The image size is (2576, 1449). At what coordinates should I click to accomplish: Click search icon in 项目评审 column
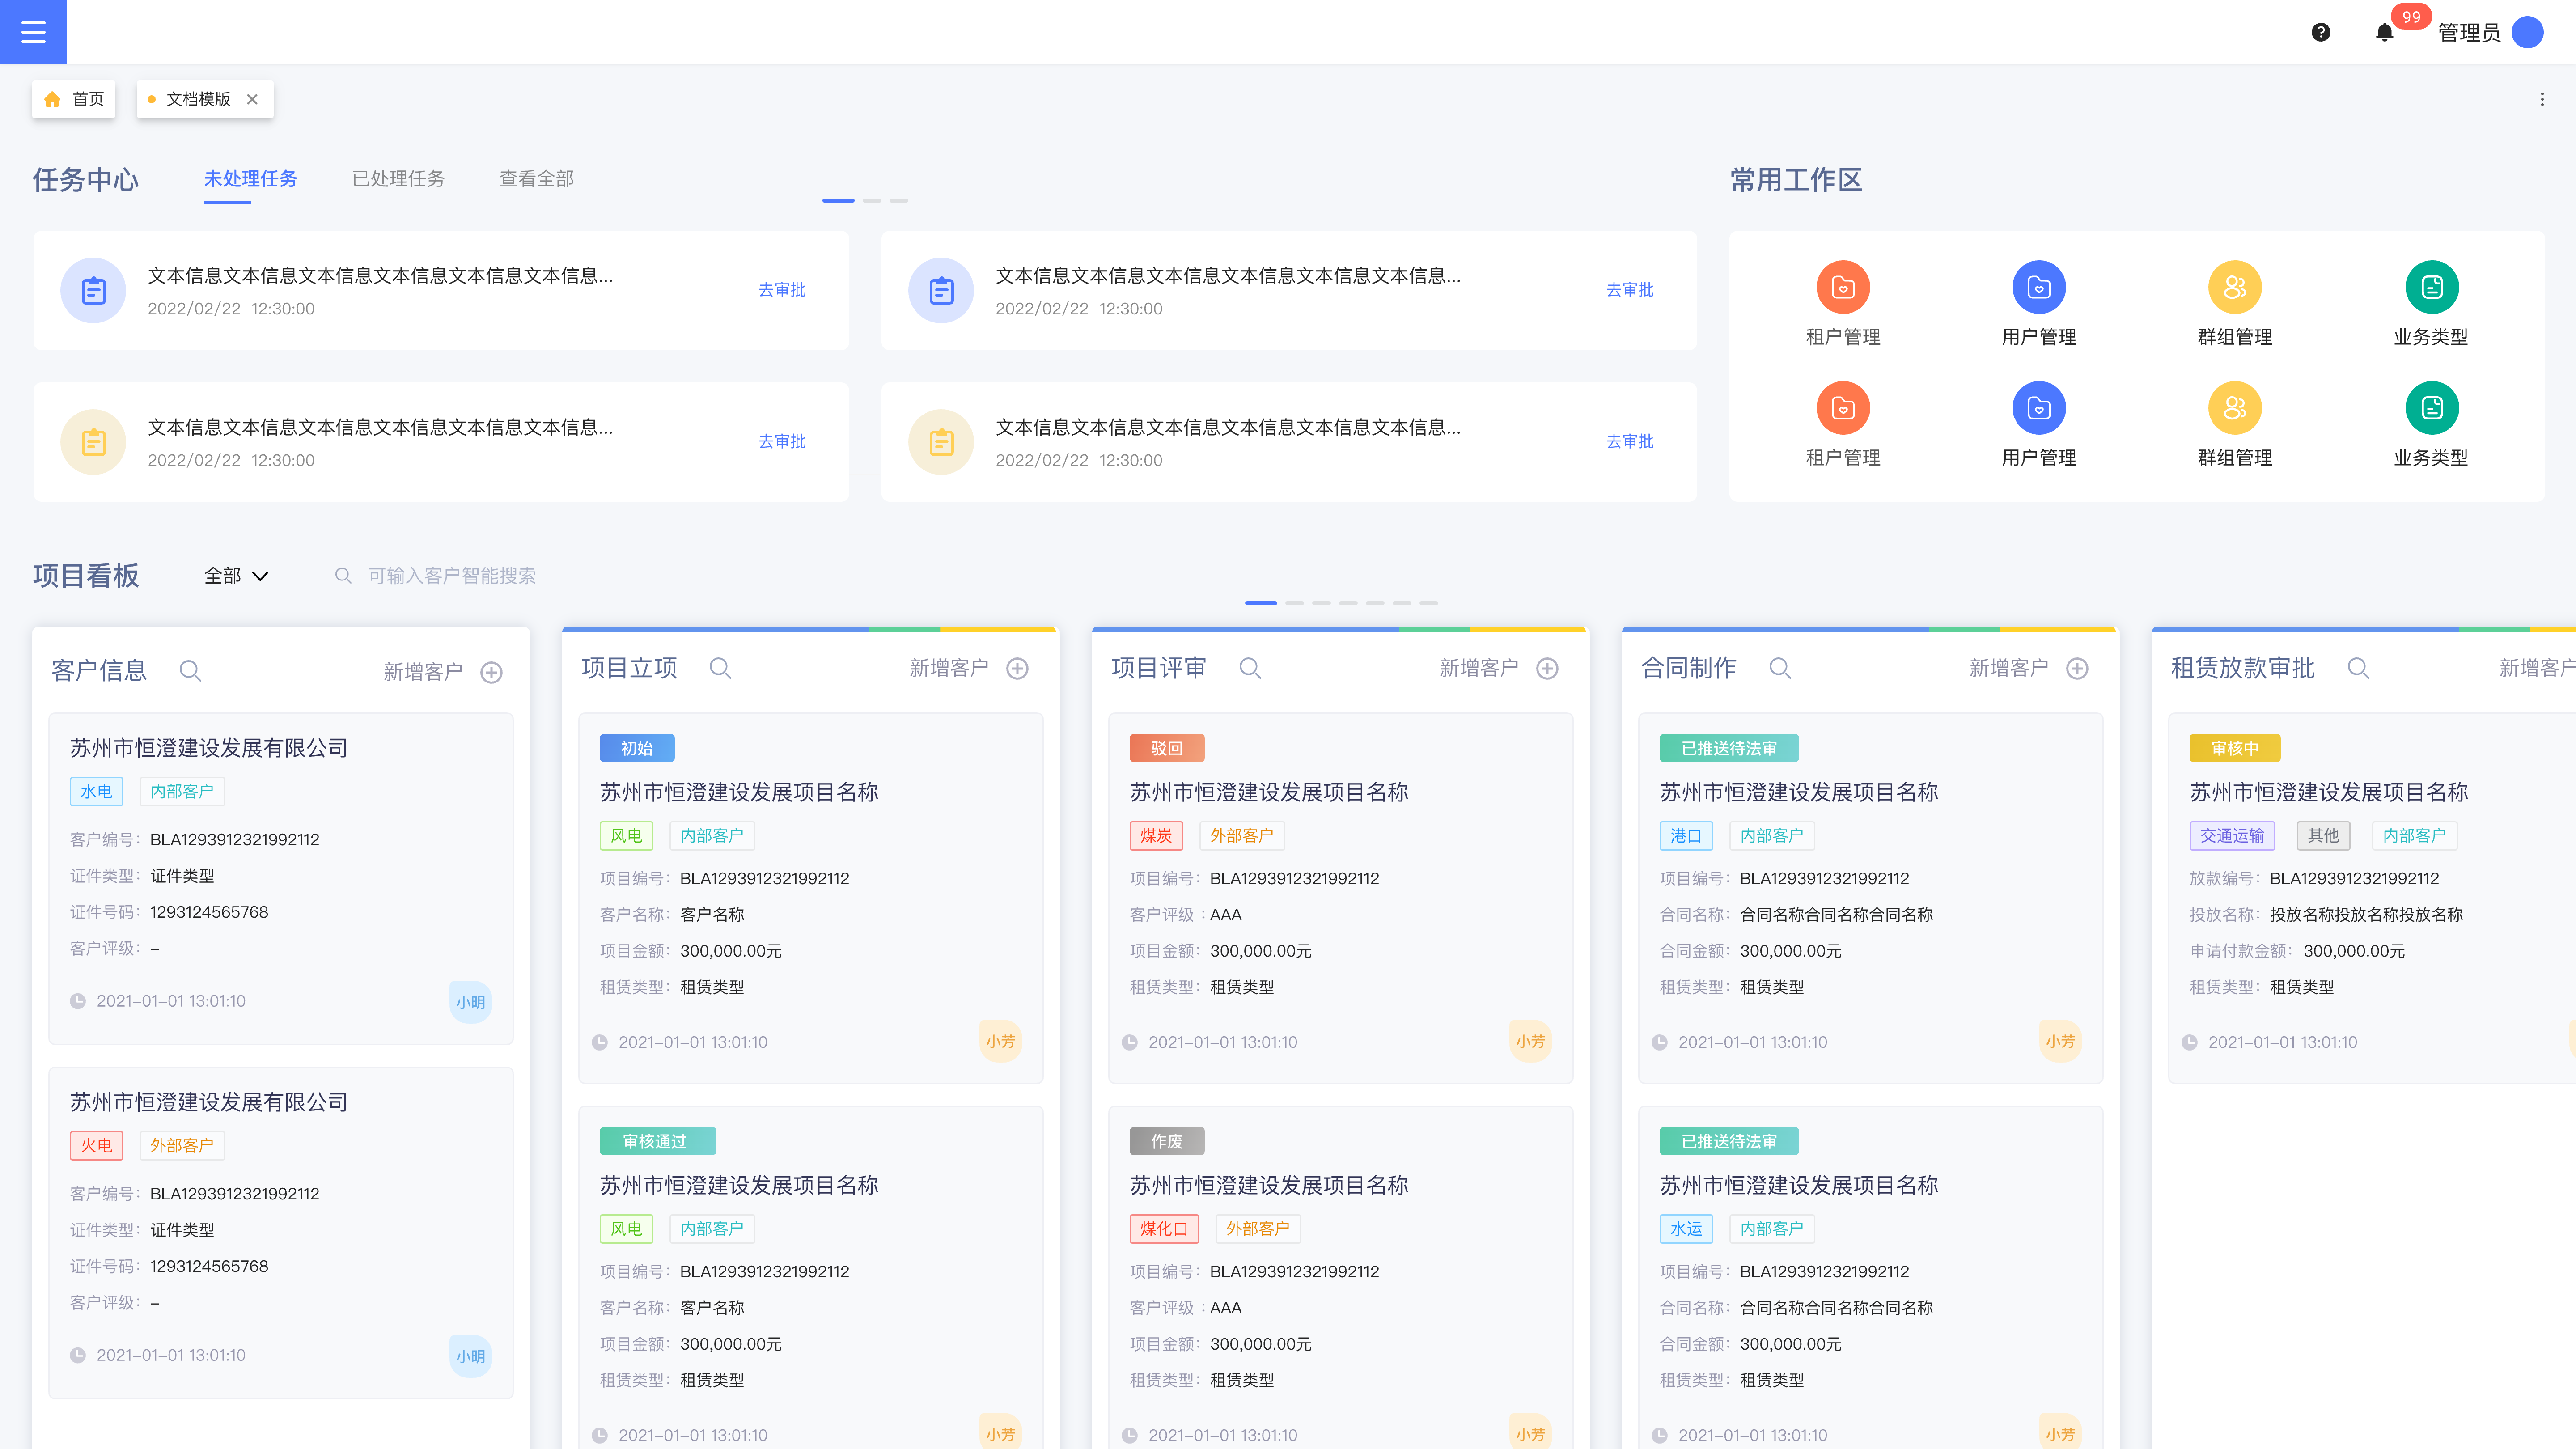[x=1250, y=668]
